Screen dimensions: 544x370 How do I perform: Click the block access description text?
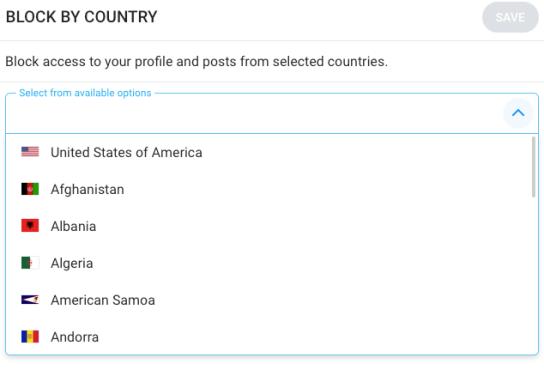(x=196, y=61)
